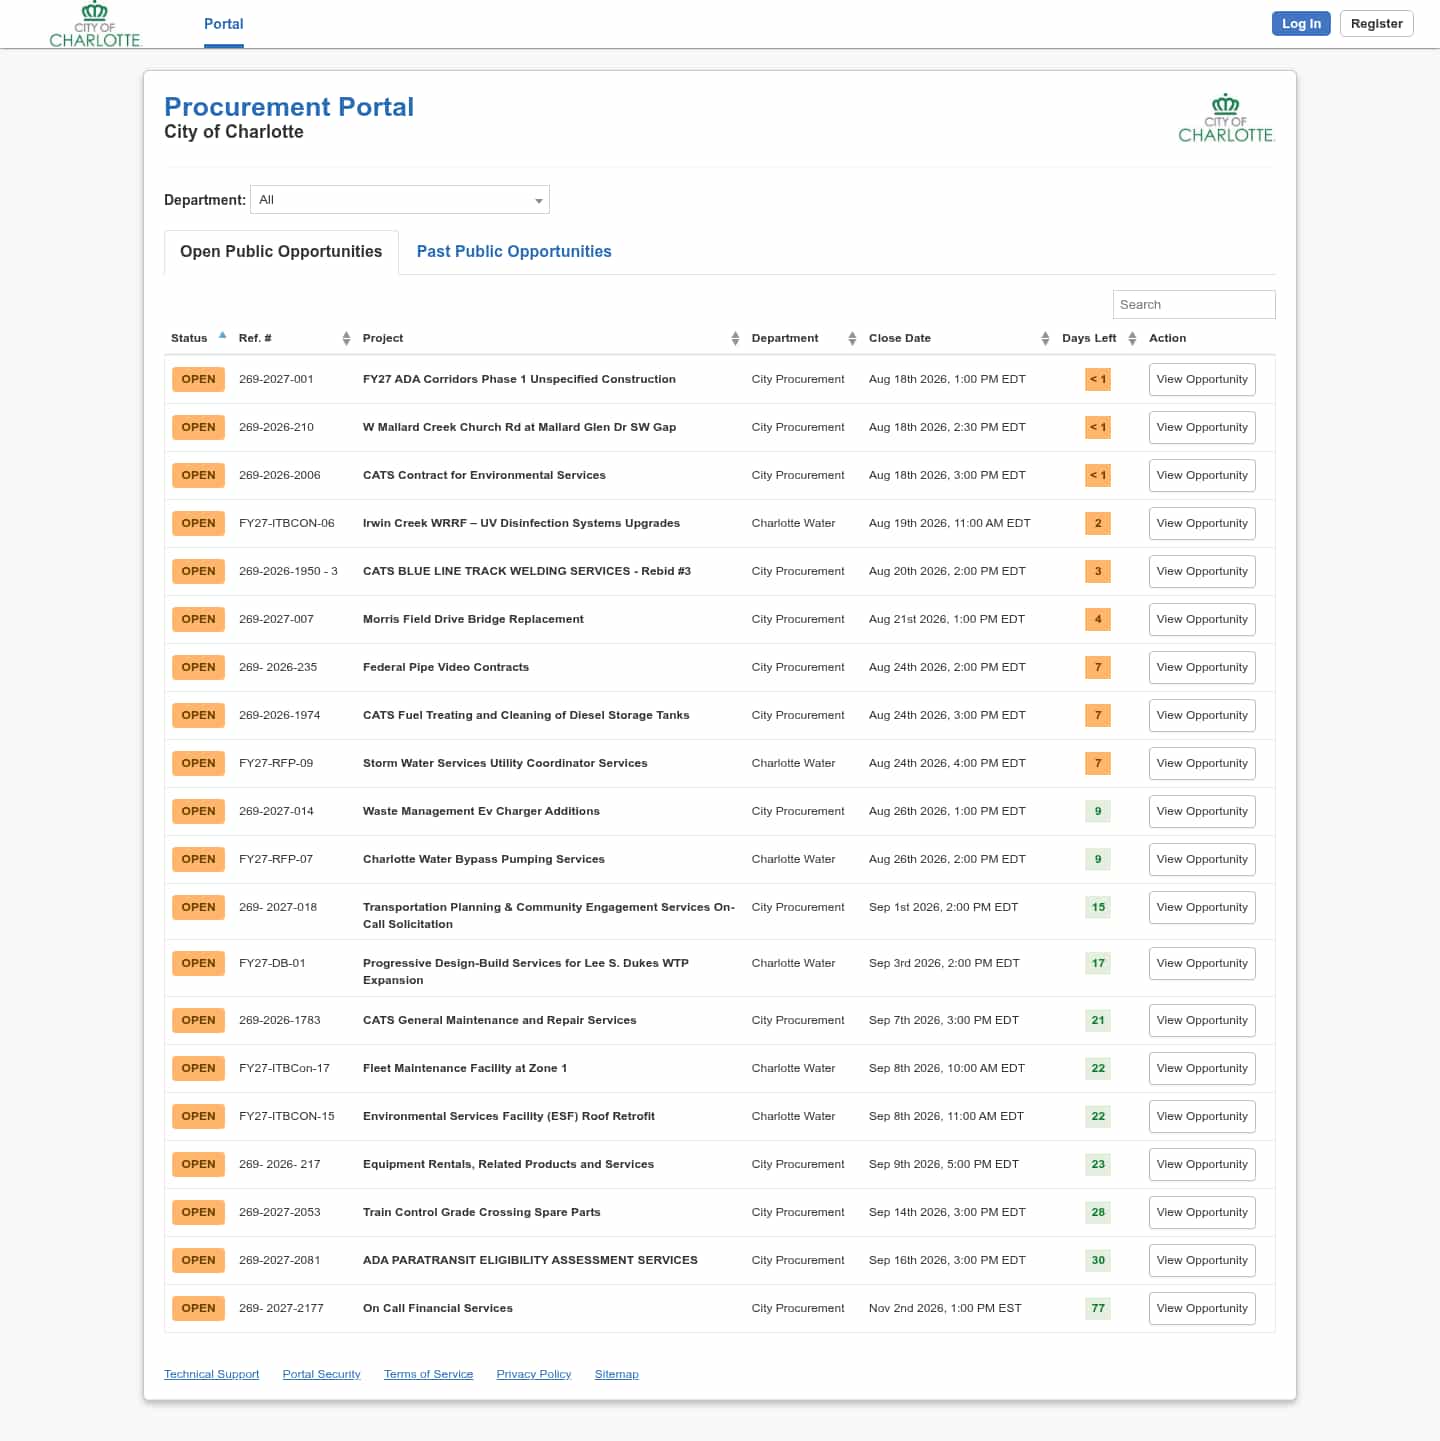Select reference number 269-2026-1950 - 3

pos(288,571)
